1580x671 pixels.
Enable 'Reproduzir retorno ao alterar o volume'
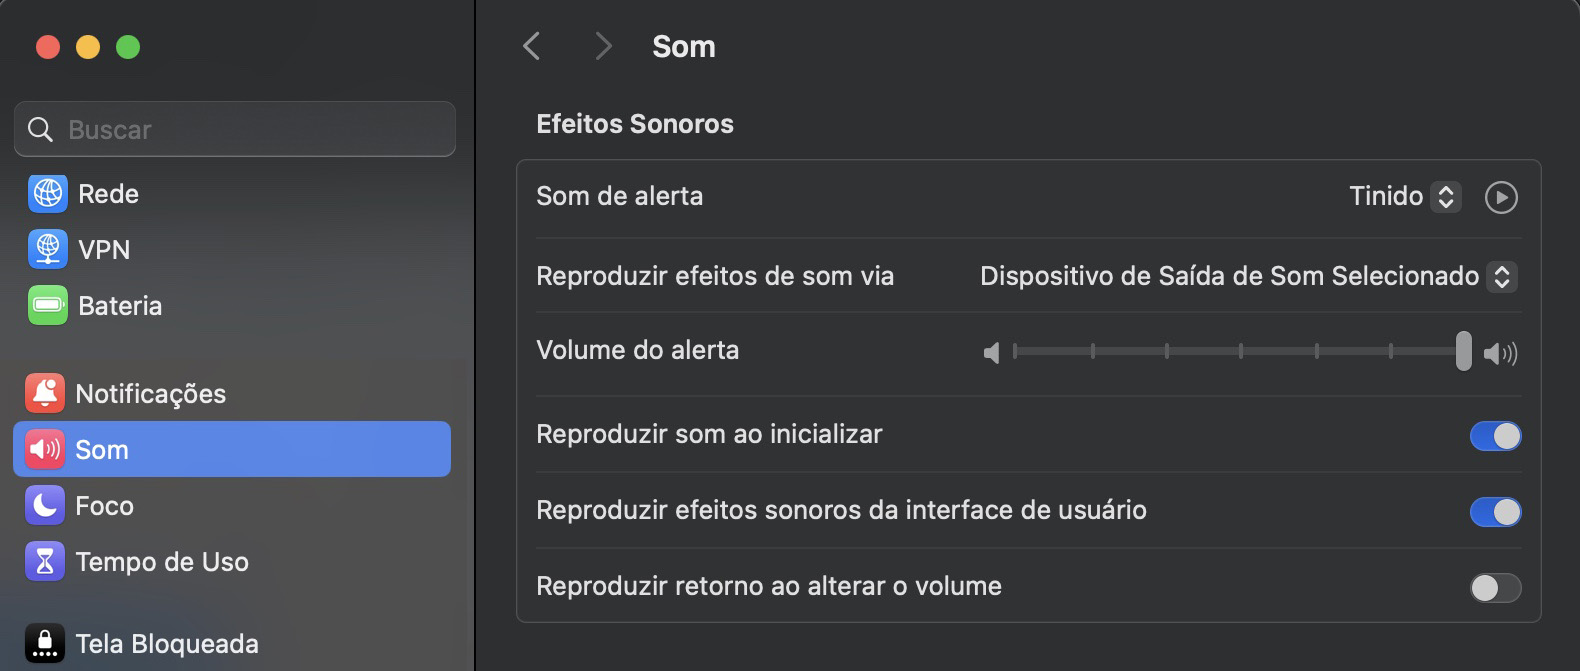[1495, 589]
